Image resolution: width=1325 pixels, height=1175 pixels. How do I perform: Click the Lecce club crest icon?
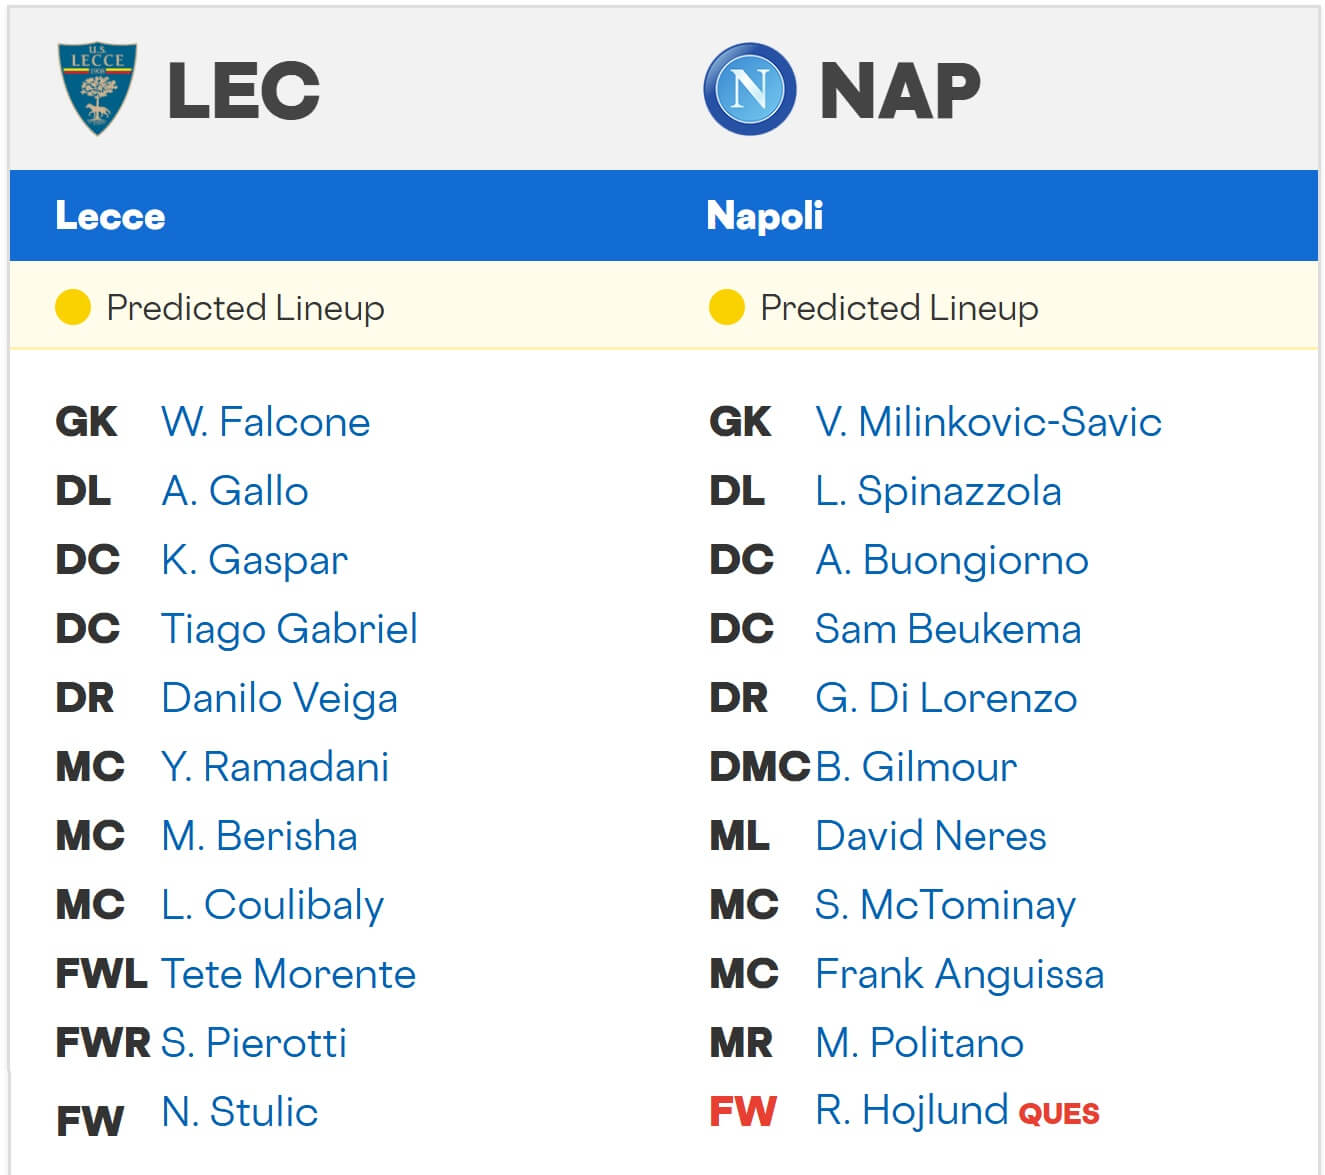[97, 89]
